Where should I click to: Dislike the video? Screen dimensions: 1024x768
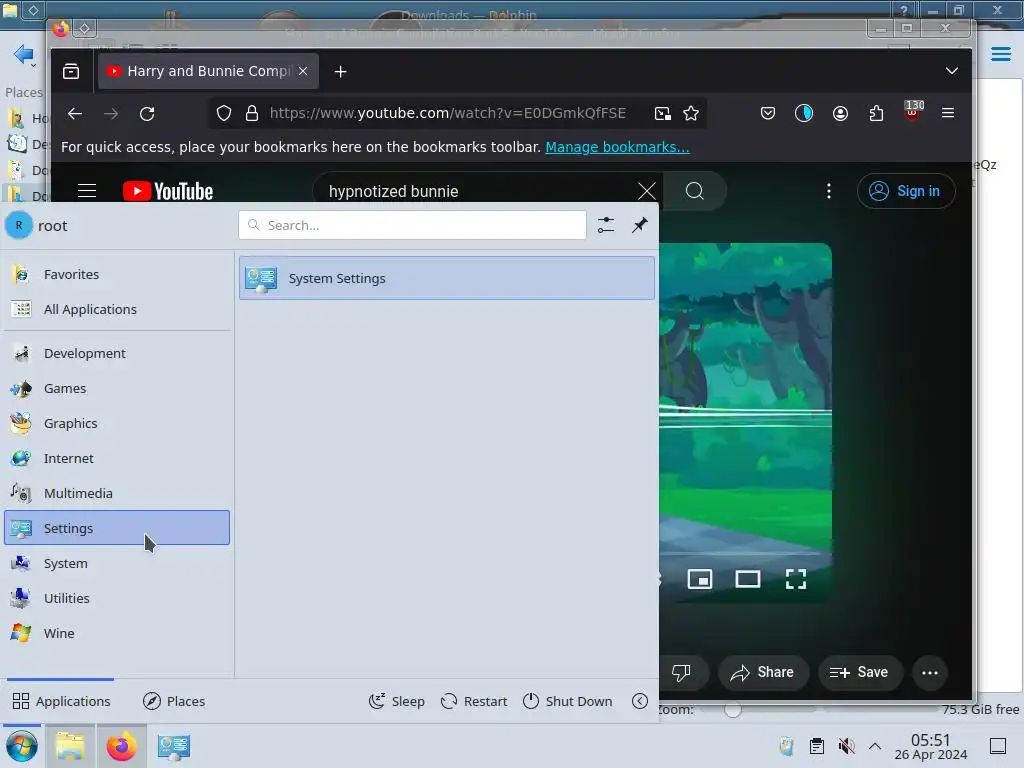681,673
